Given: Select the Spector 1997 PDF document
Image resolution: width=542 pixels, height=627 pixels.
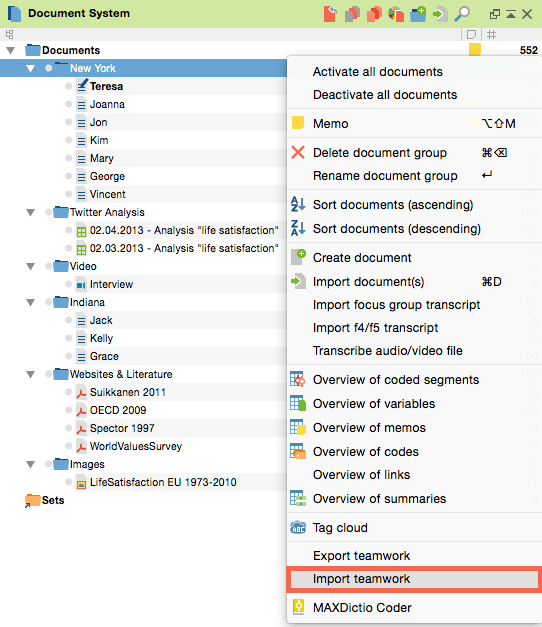Looking at the screenshot, I should [x=122, y=428].
